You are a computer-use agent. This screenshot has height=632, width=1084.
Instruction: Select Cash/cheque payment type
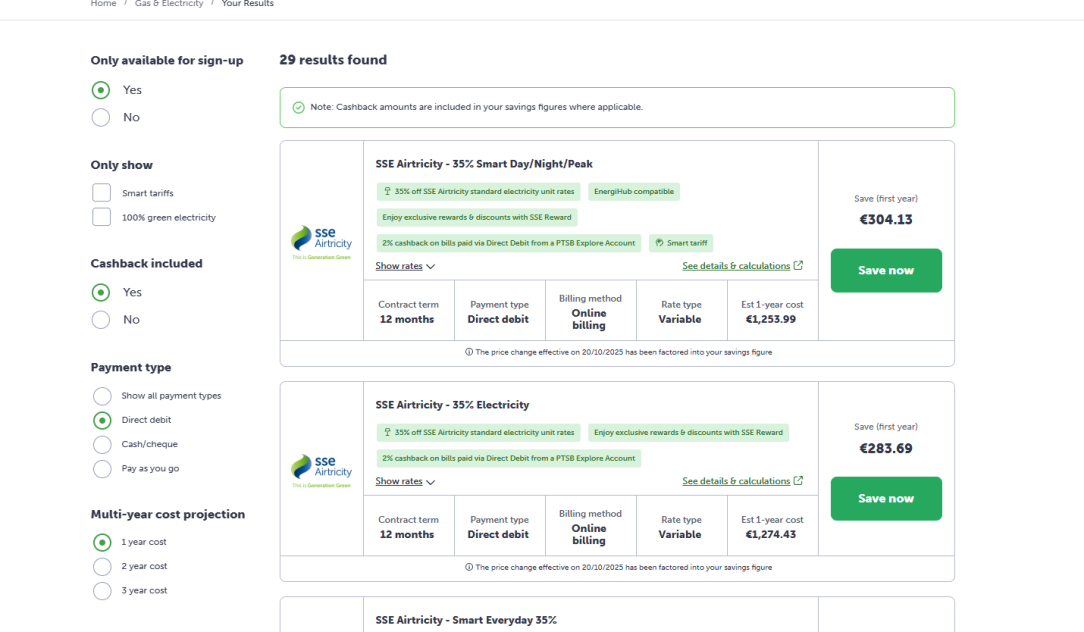(x=102, y=444)
